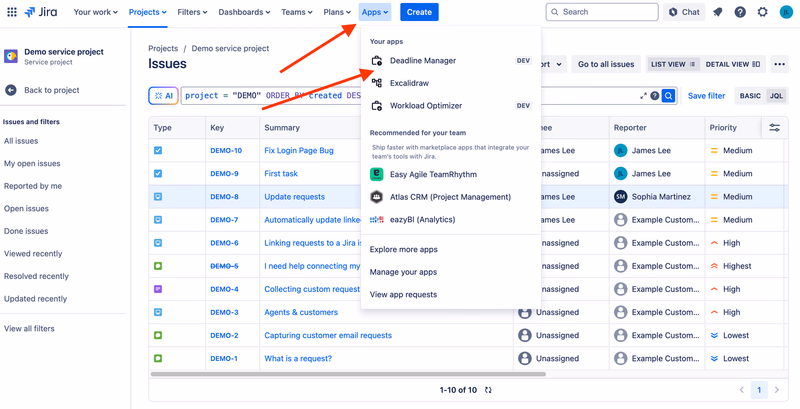The width and height of the screenshot is (800, 409).
Task: Collapse the Apps dropdown
Action: (x=375, y=12)
